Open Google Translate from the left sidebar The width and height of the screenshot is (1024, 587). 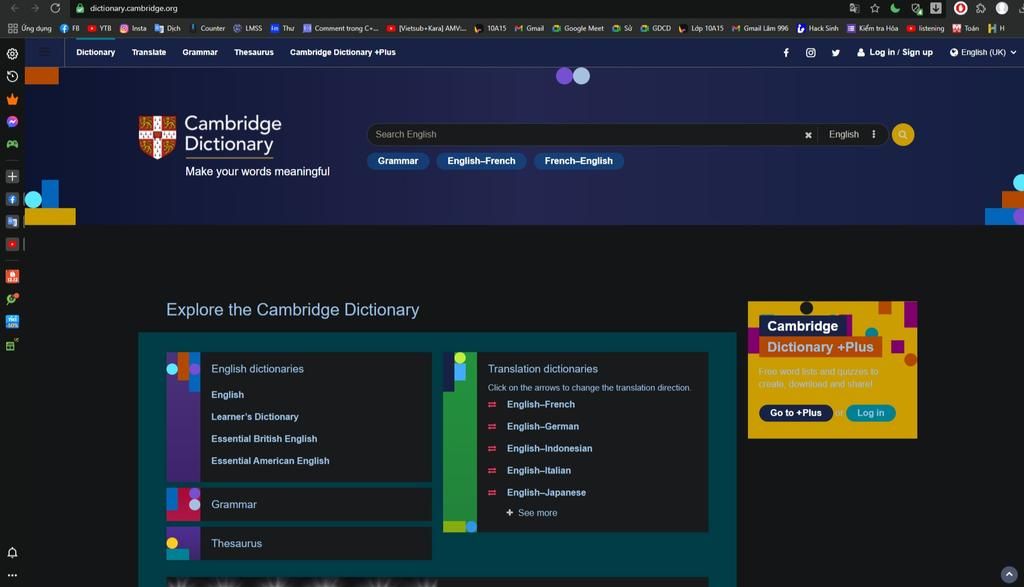click(x=12, y=221)
